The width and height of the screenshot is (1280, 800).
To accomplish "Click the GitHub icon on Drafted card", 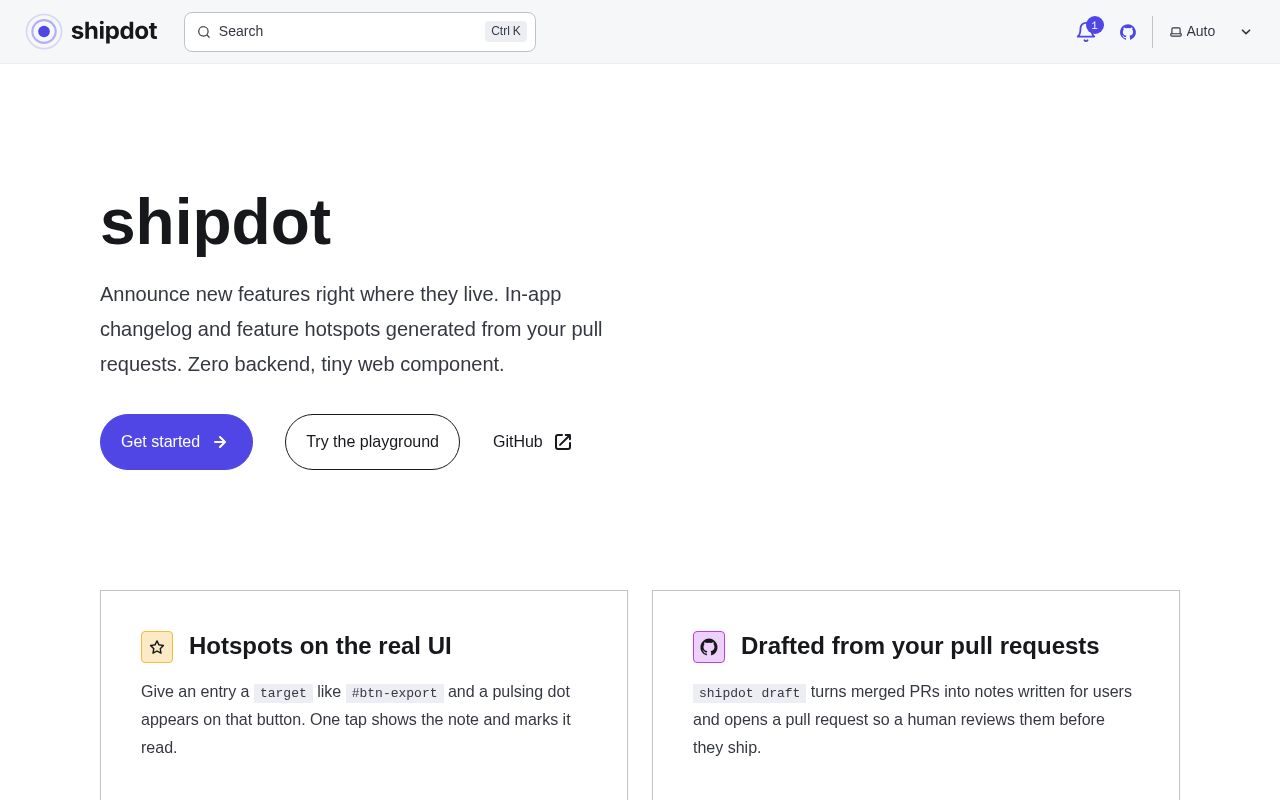I will coord(709,647).
